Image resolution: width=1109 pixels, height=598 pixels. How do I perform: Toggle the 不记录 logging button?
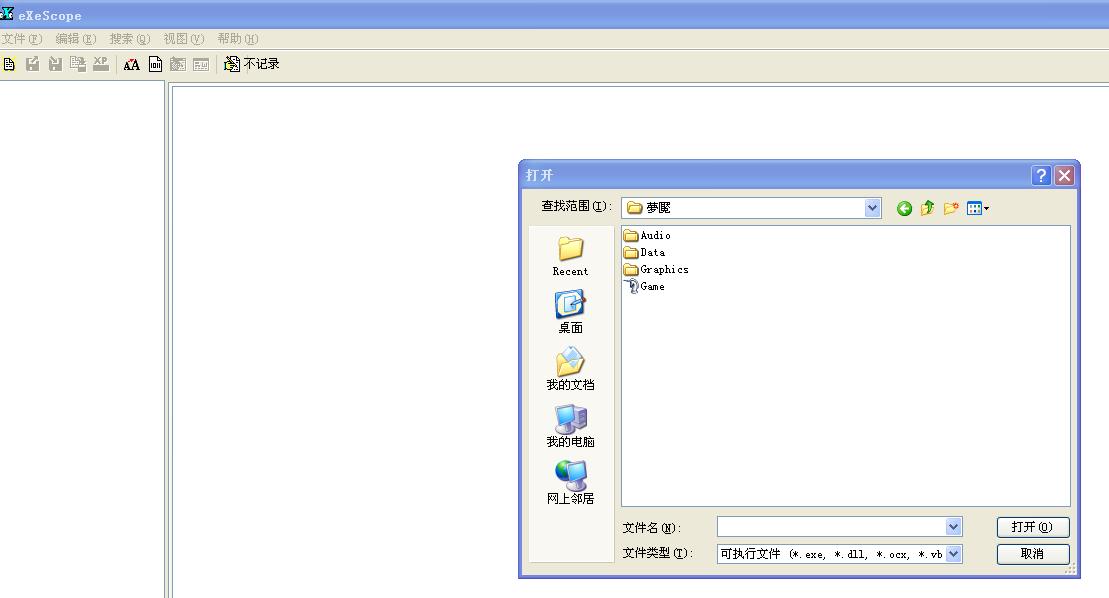pos(252,64)
